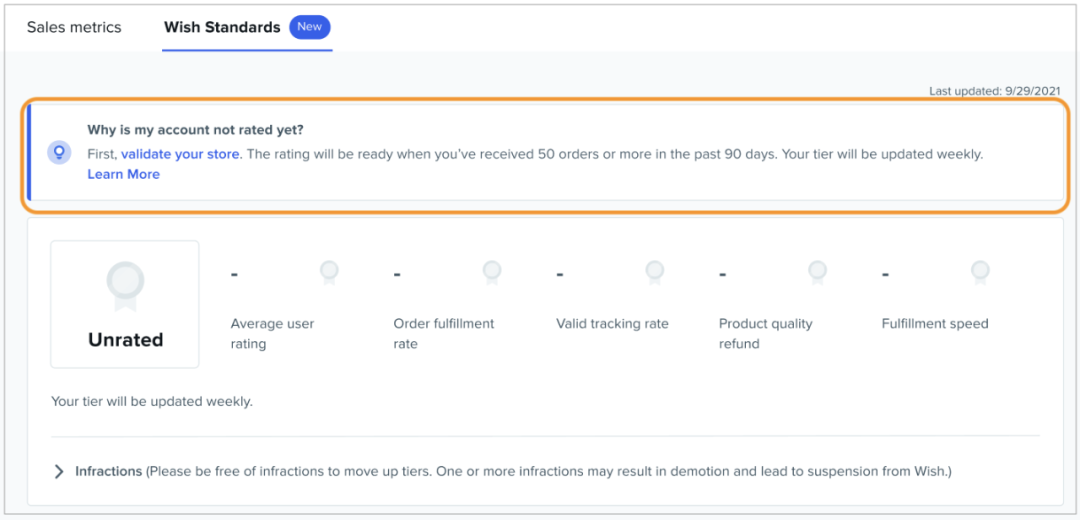This screenshot has width=1080, height=520.
Task: Expand the Infractions section chevron
Action: tap(59, 471)
